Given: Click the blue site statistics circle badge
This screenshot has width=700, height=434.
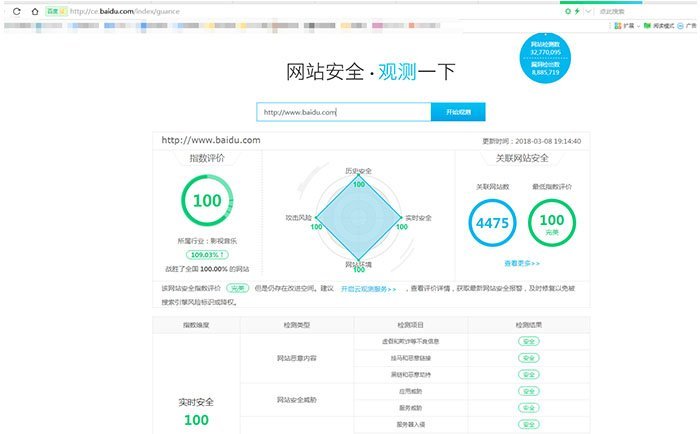Looking at the screenshot, I should [552, 58].
